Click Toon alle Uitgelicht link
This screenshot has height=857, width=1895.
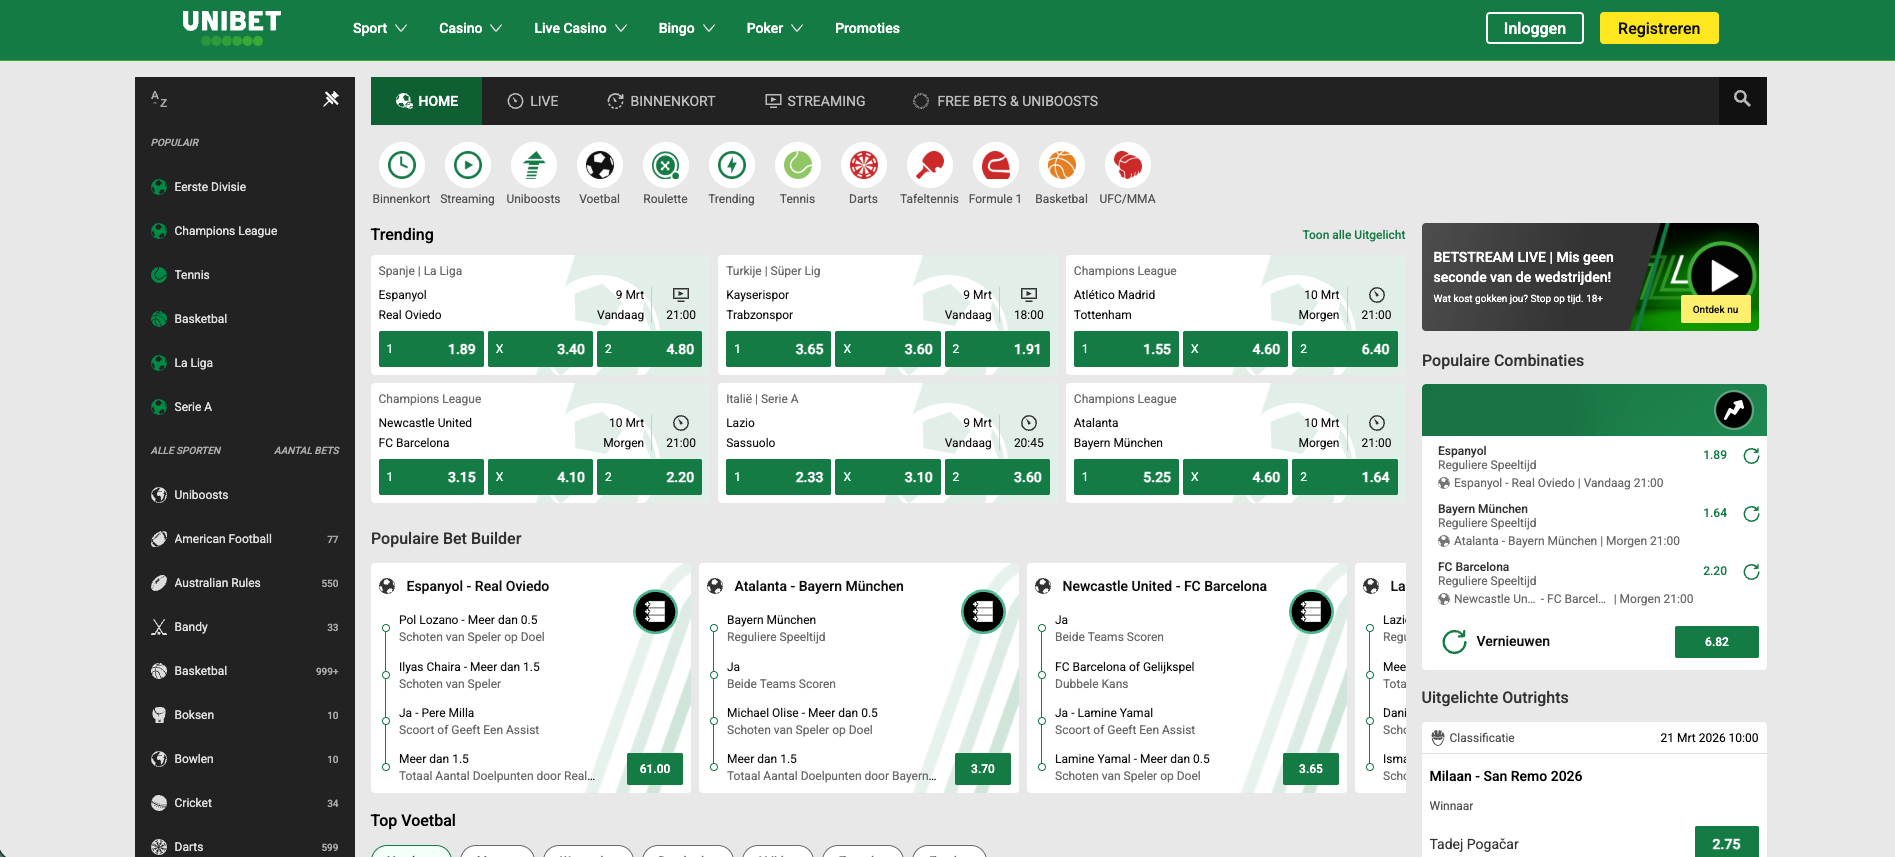coord(1353,235)
